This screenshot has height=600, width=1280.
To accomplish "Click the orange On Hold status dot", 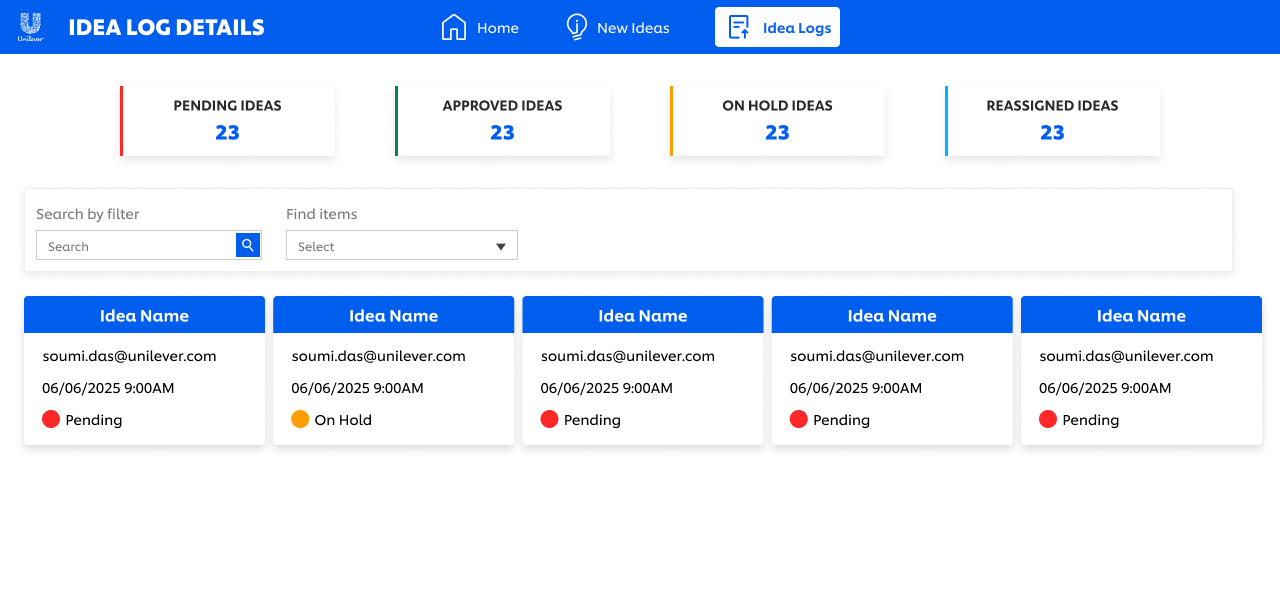I will point(300,419).
